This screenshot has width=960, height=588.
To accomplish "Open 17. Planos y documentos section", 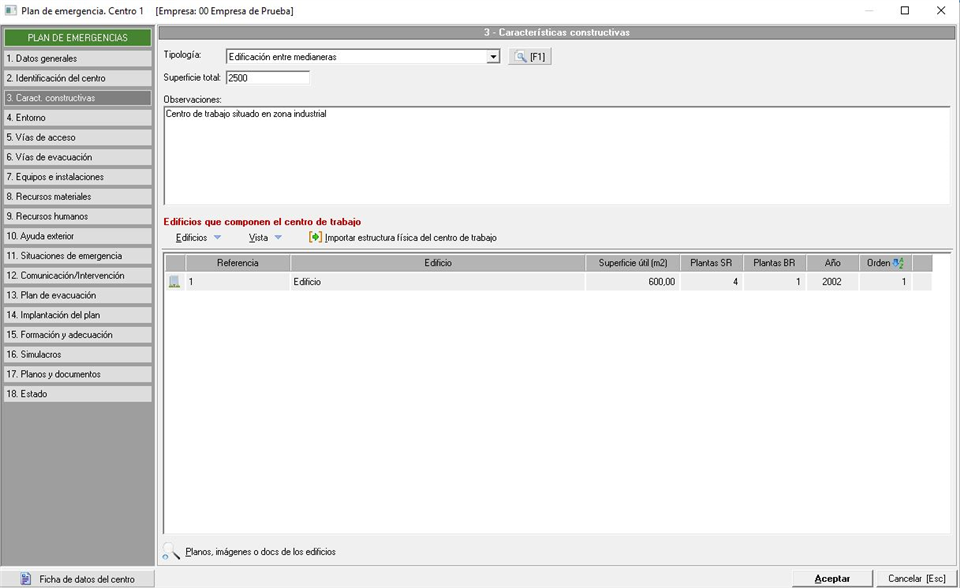I will tap(78, 374).
